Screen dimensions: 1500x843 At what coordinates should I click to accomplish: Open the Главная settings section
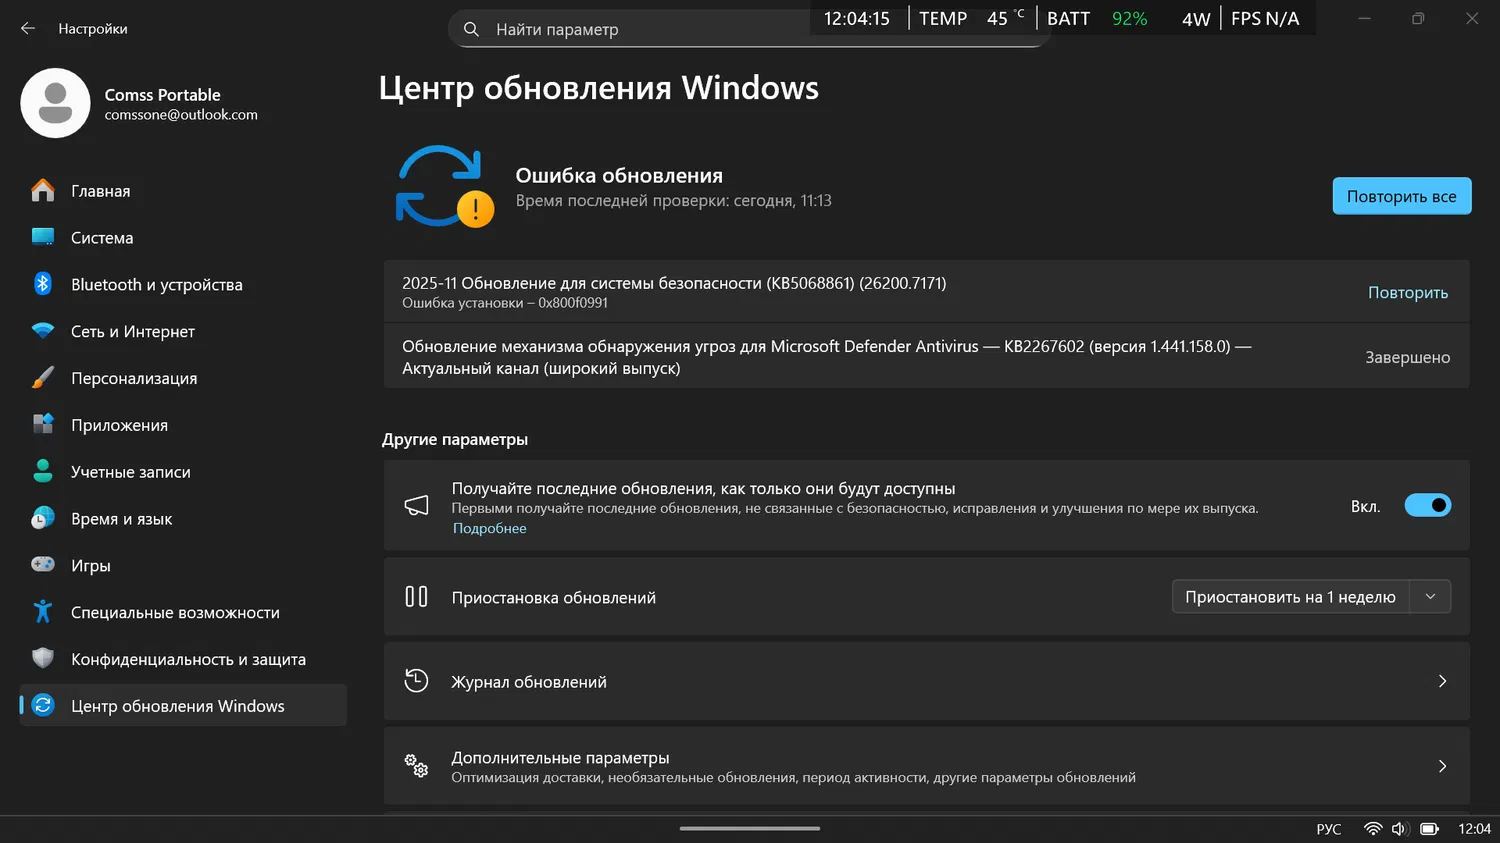183,190
